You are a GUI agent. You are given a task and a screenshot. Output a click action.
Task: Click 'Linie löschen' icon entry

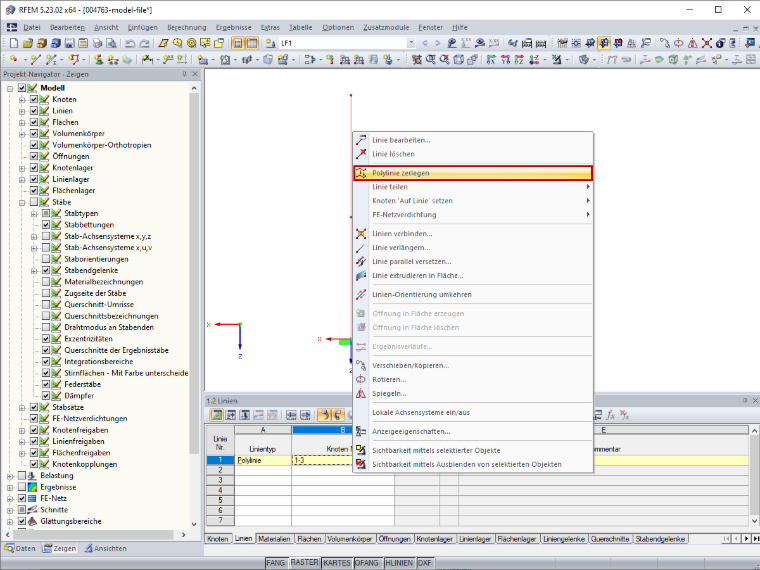(361, 154)
